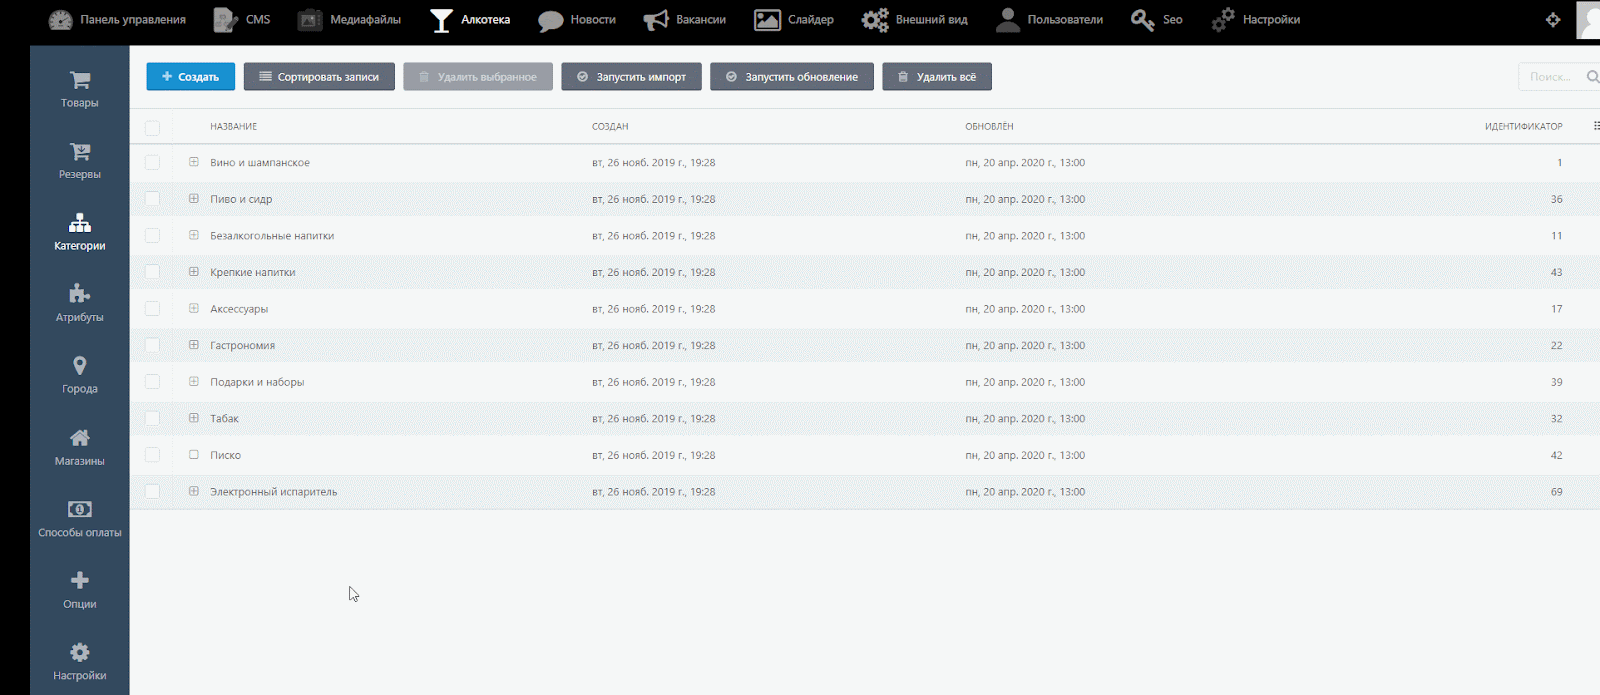Expand the Вино и шампанское category
The height and width of the screenshot is (695, 1600).
click(194, 162)
